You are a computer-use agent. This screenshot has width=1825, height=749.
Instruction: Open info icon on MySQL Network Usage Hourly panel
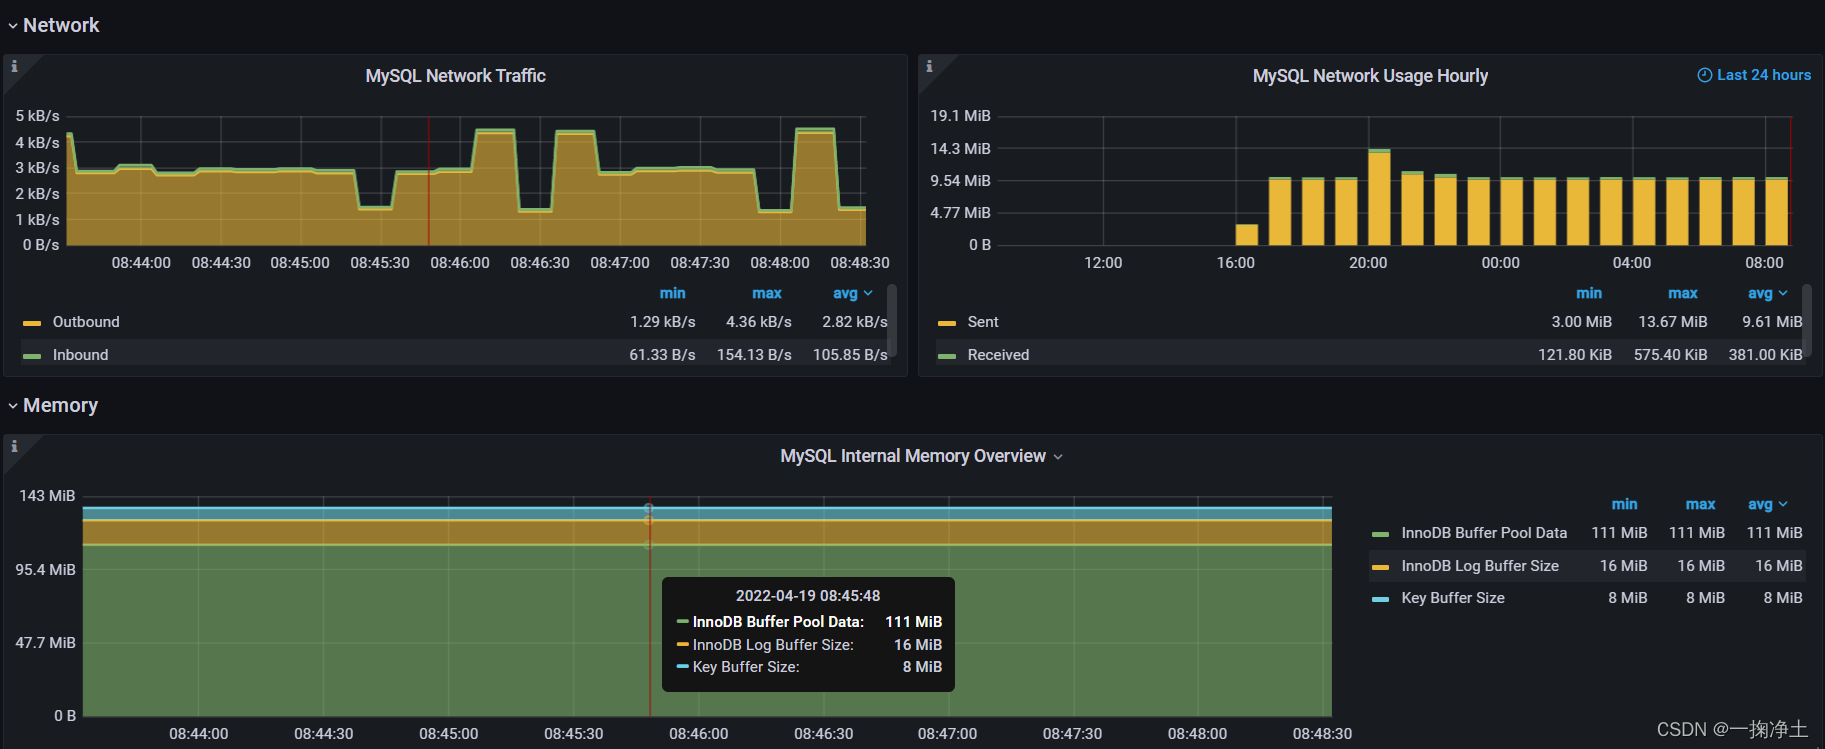(929, 66)
